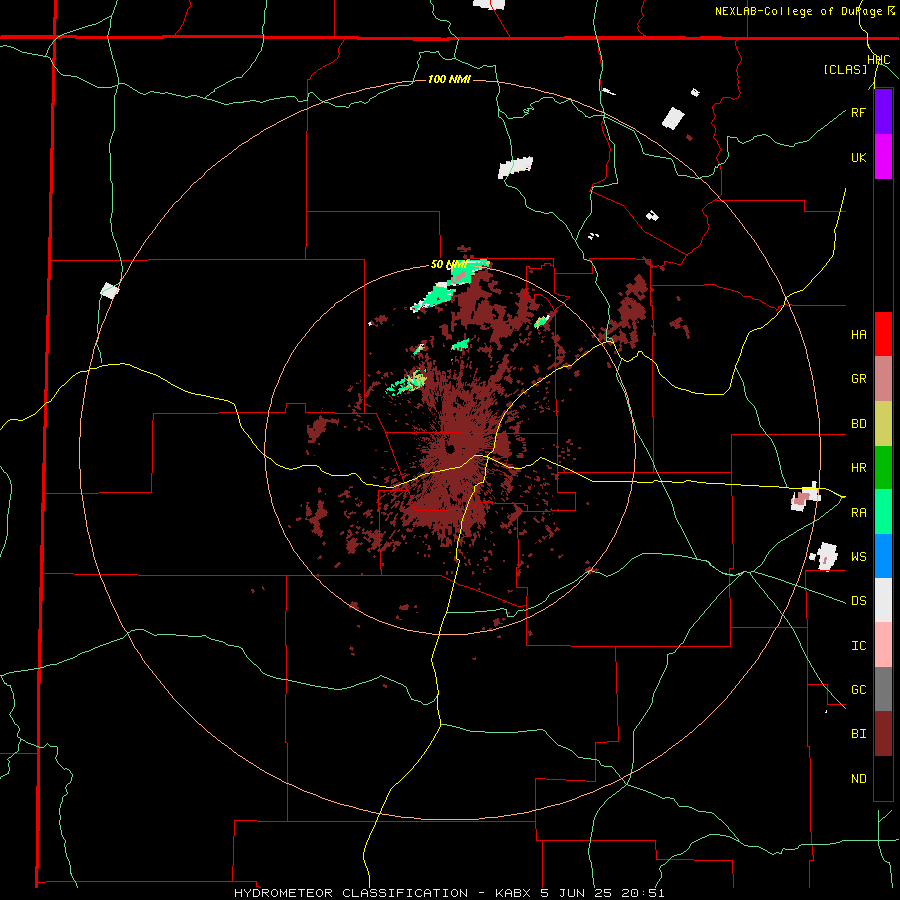Image resolution: width=900 pixels, height=900 pixels.
Task: Click the Hydrometeor Classification KABX timestamp caption
Action: click(x=449, y=893)
